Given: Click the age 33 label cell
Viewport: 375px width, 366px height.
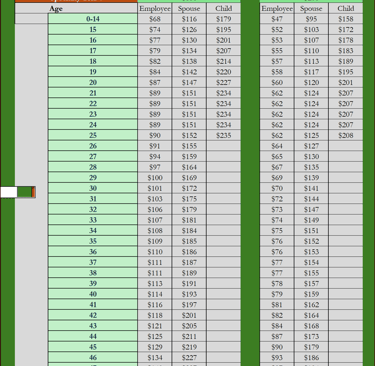Looking at the screenshot, I should pyautogui.click(x=93, y=220).
